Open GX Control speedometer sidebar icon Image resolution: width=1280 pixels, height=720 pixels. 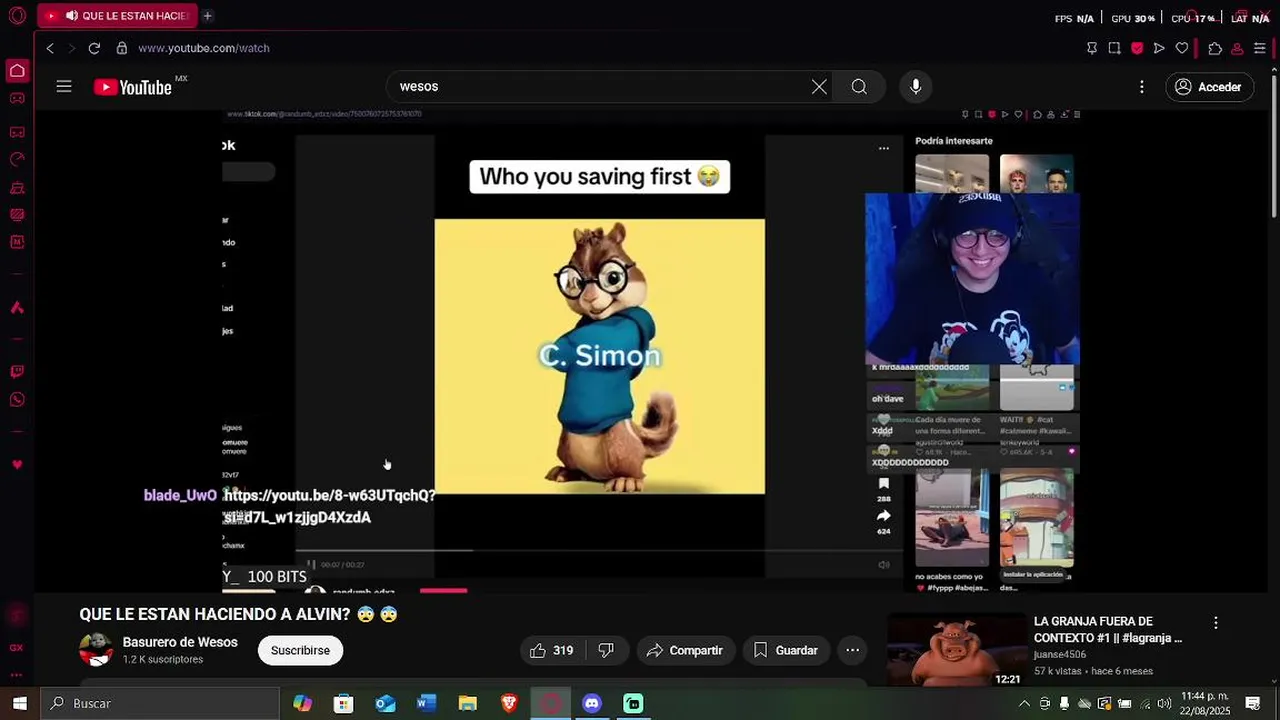[x=17, y=159]
